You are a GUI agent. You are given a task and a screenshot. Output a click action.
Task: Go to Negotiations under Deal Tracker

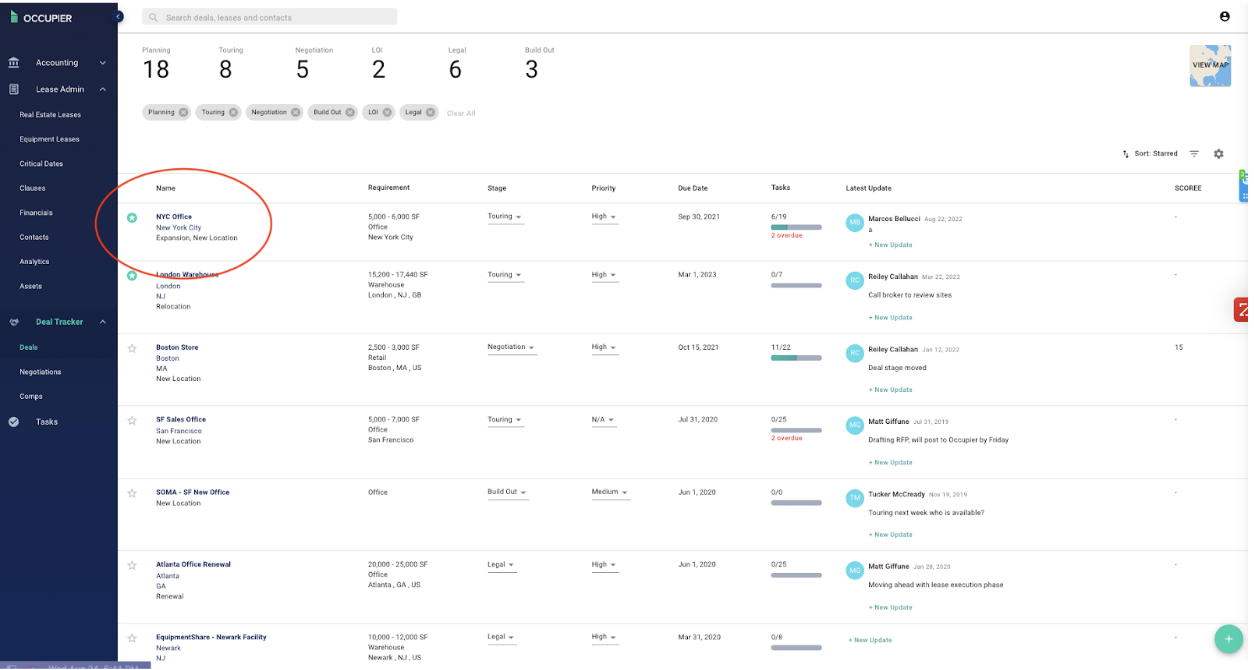pos(40,372)
